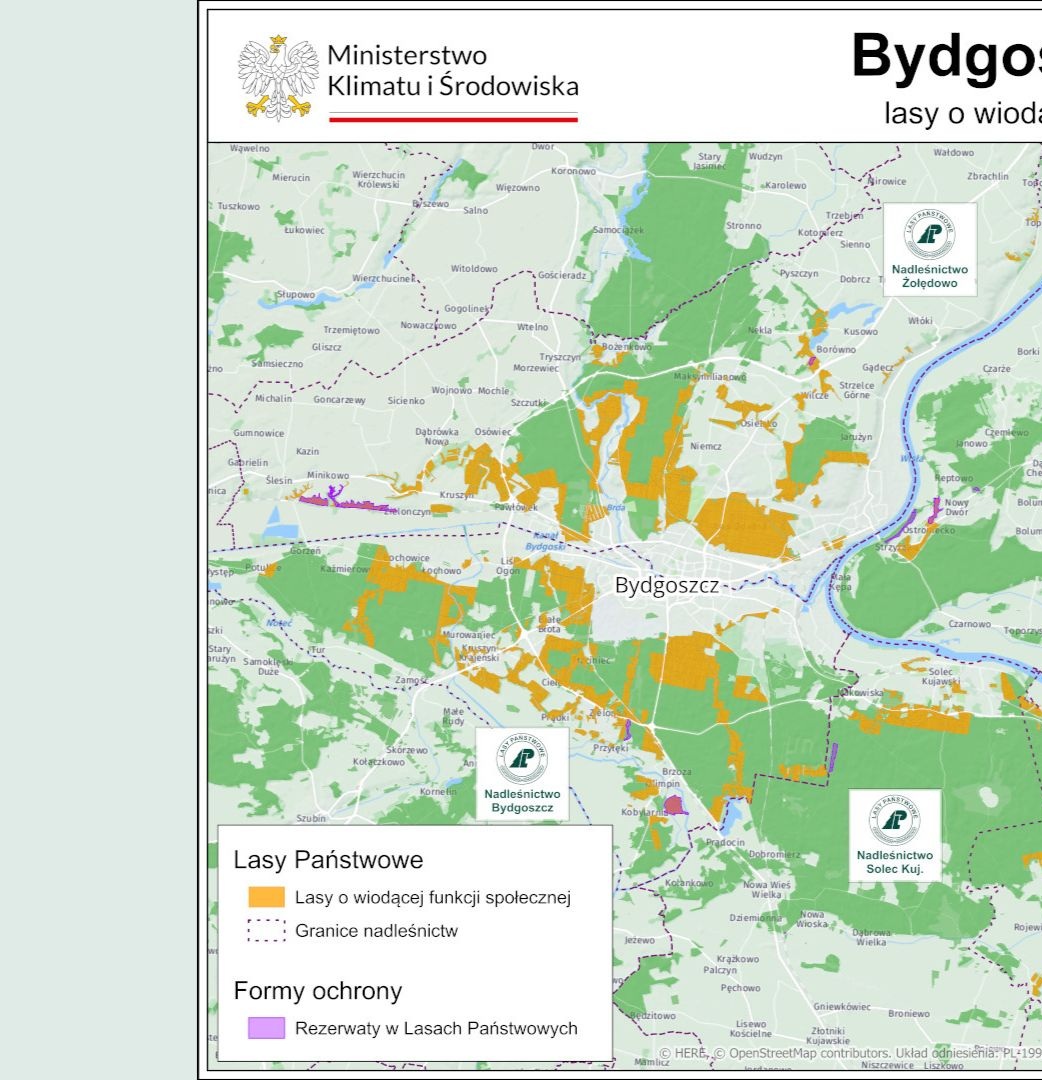Click the red line under ministry name
This screenshot has width=1042, height=1080.
(x=453, y=119)
